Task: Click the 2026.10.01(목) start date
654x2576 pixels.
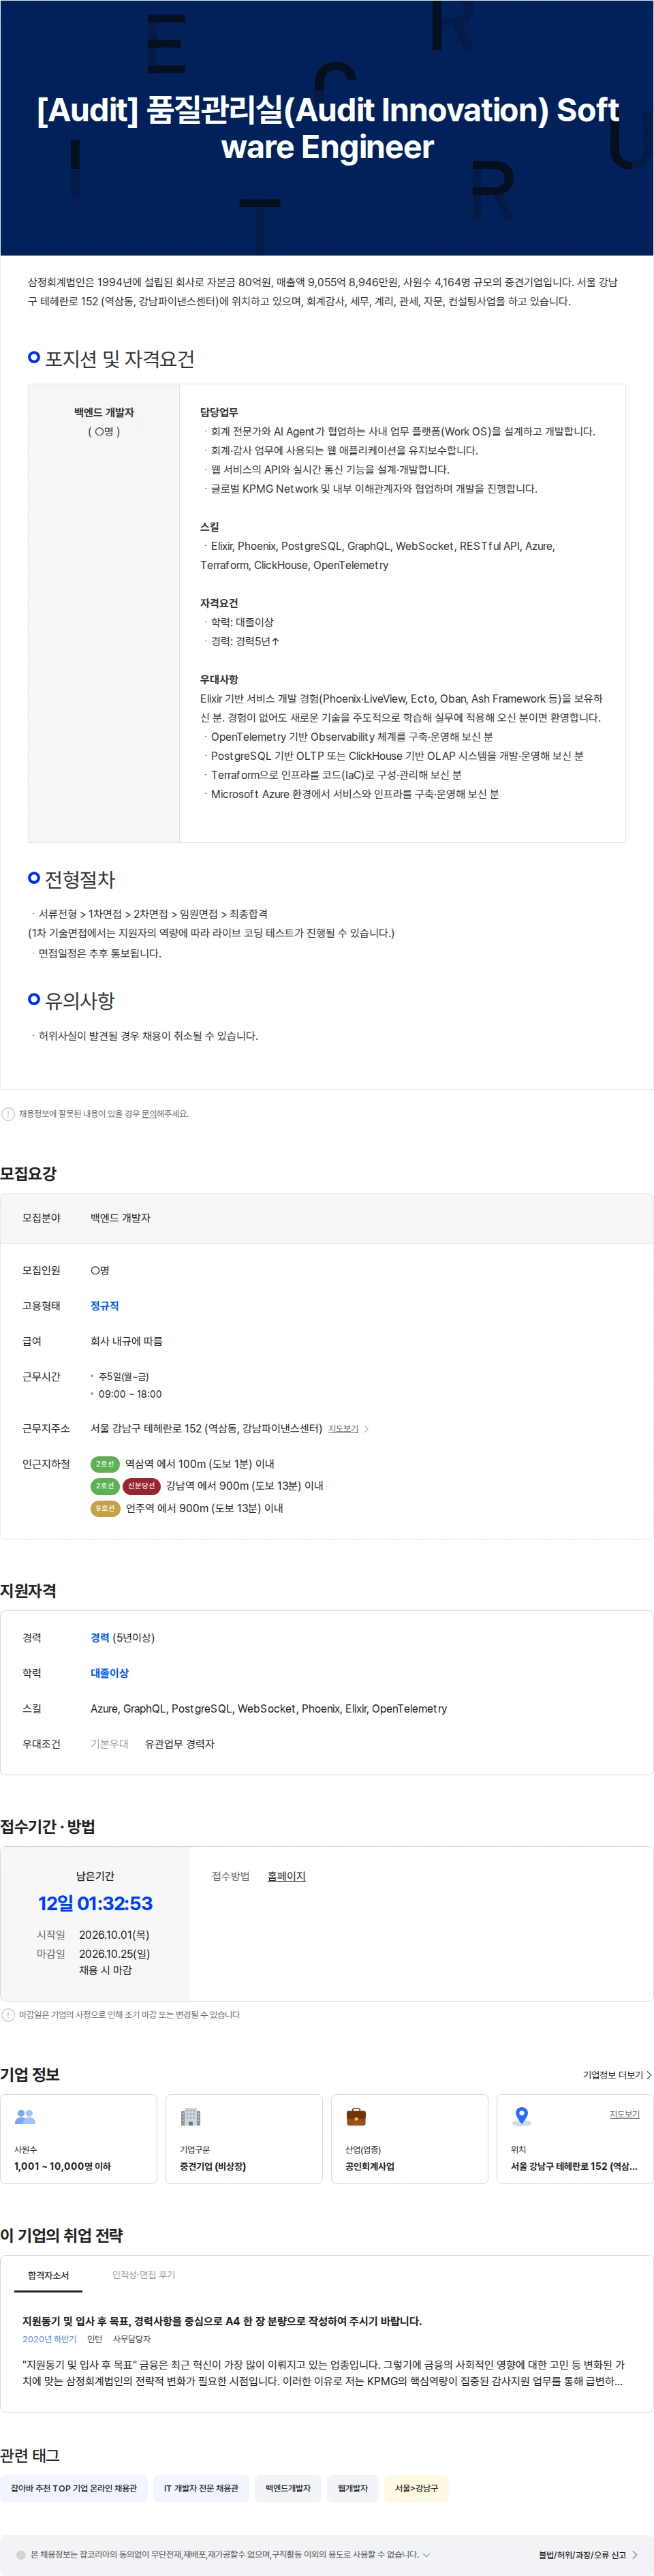Action: tap(114, 1935)
